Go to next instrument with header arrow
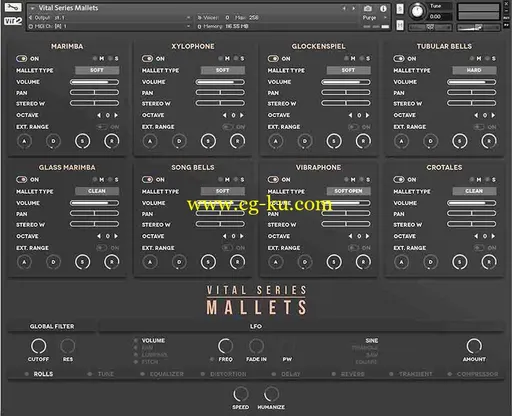 point(353,8)
